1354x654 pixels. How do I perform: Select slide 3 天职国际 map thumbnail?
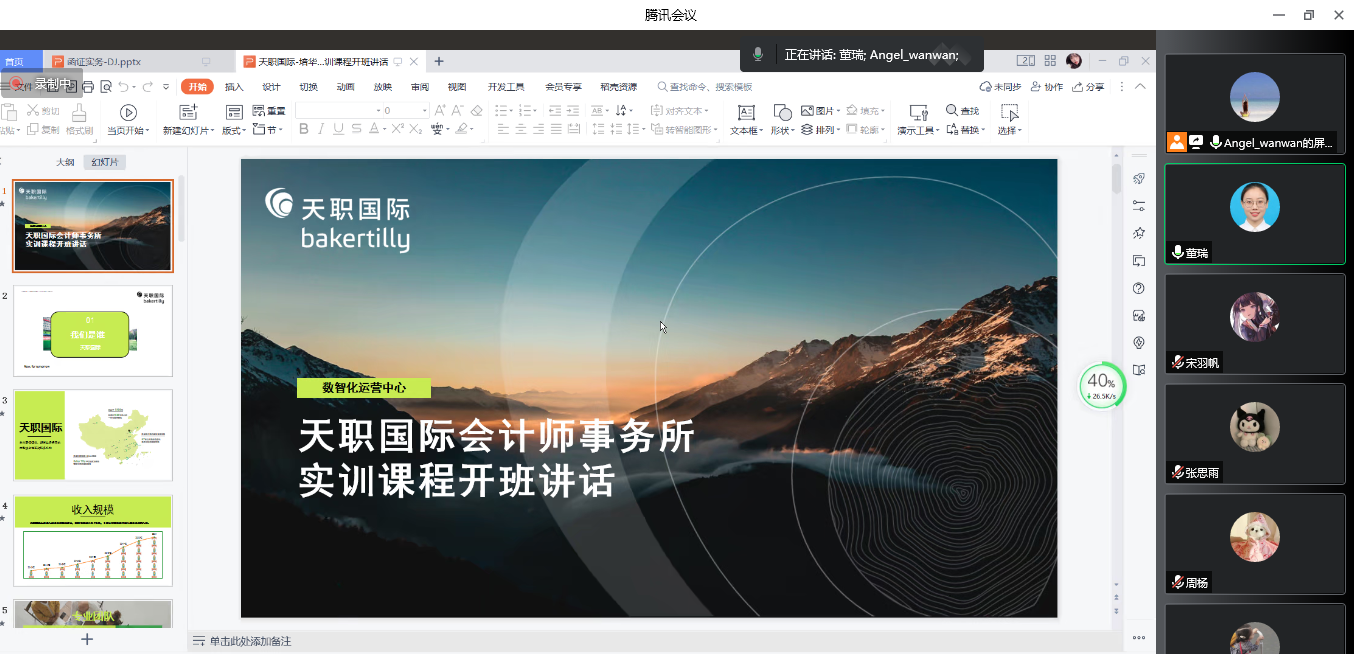(93, 435)
